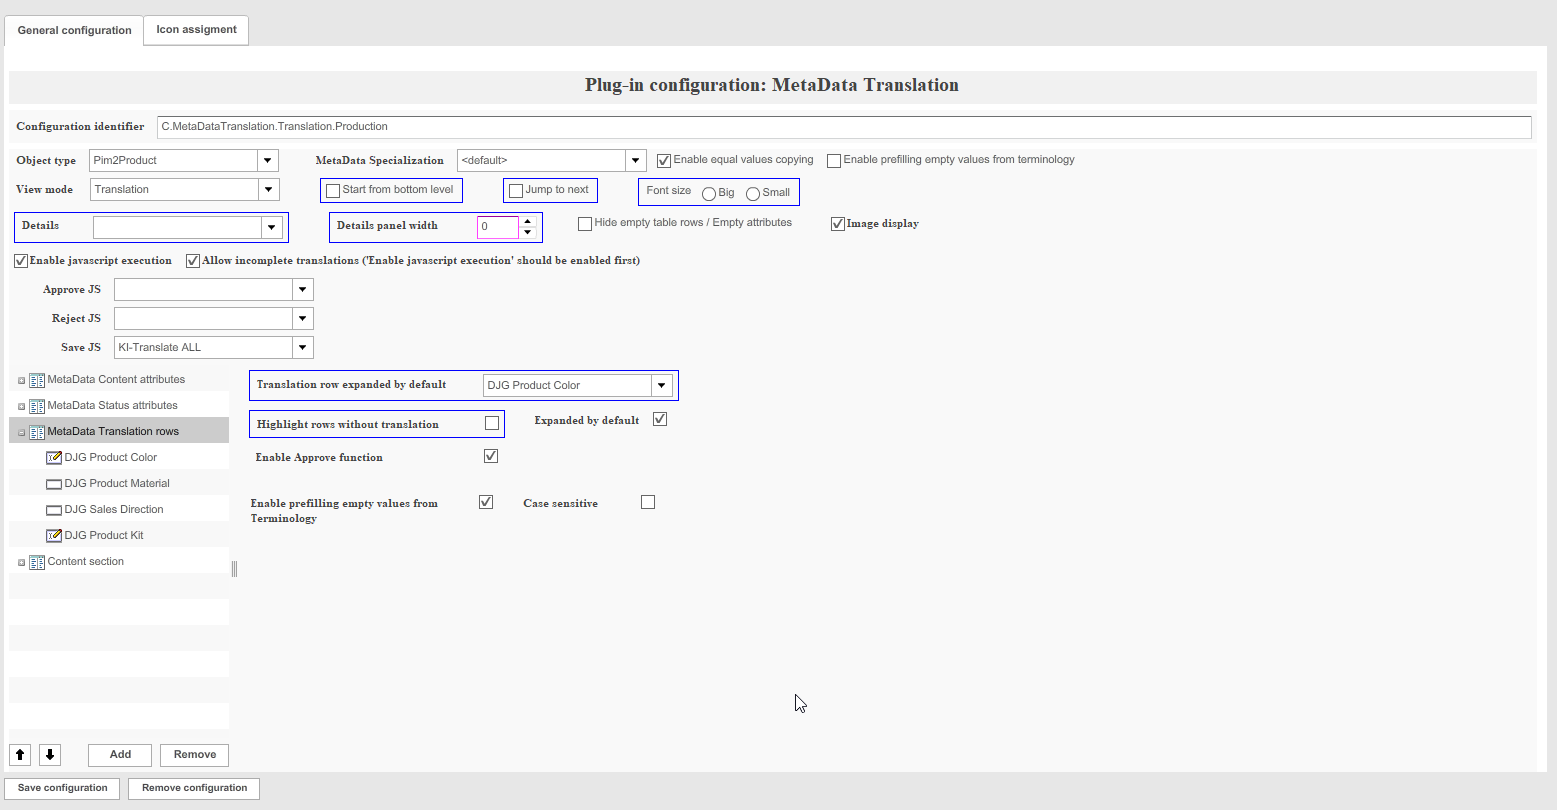Select the DJG Product Color edit-attribute icon

(x=54, y=457)
